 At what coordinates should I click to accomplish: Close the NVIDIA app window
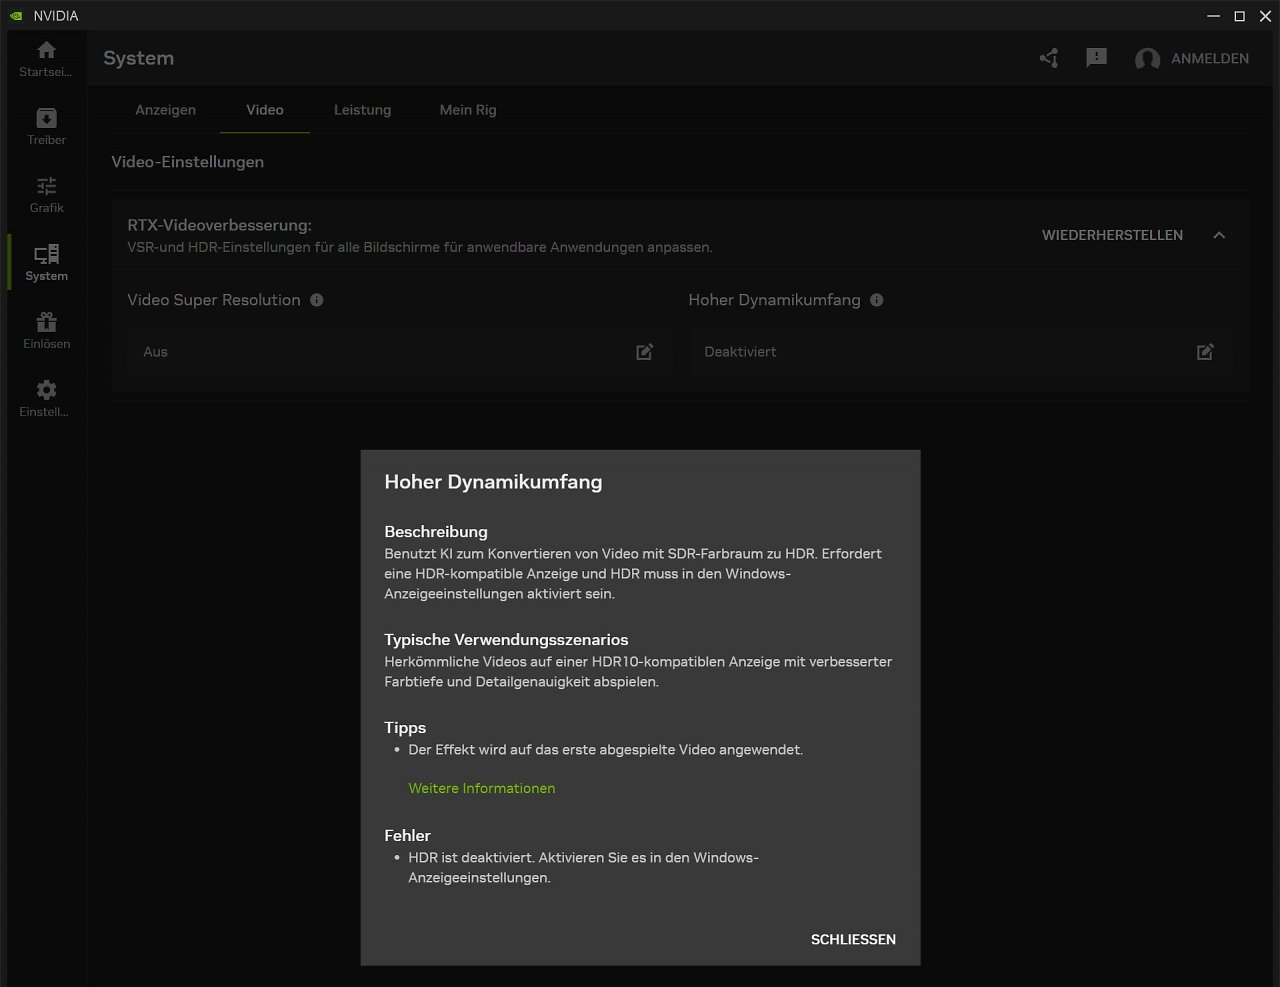[x=1265, y=16]
